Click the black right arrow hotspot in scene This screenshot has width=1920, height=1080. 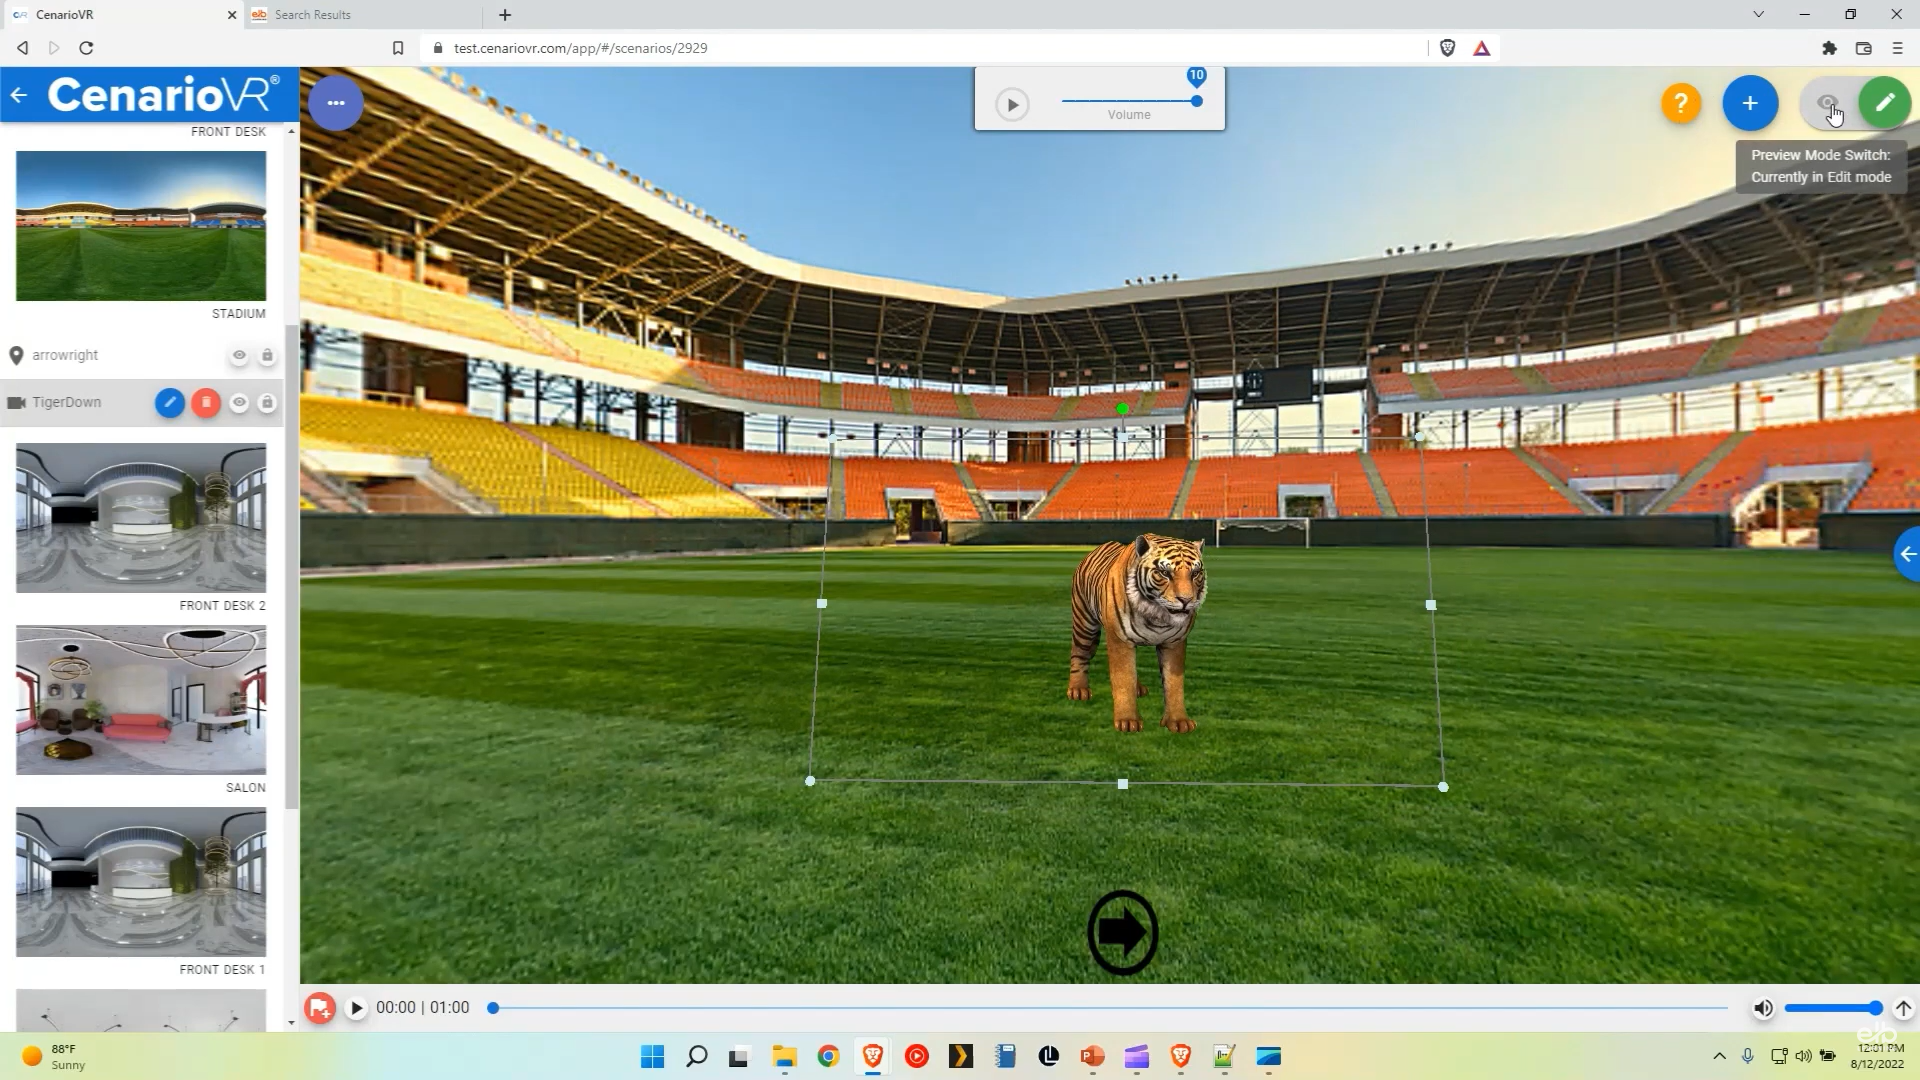point(1122,932)
